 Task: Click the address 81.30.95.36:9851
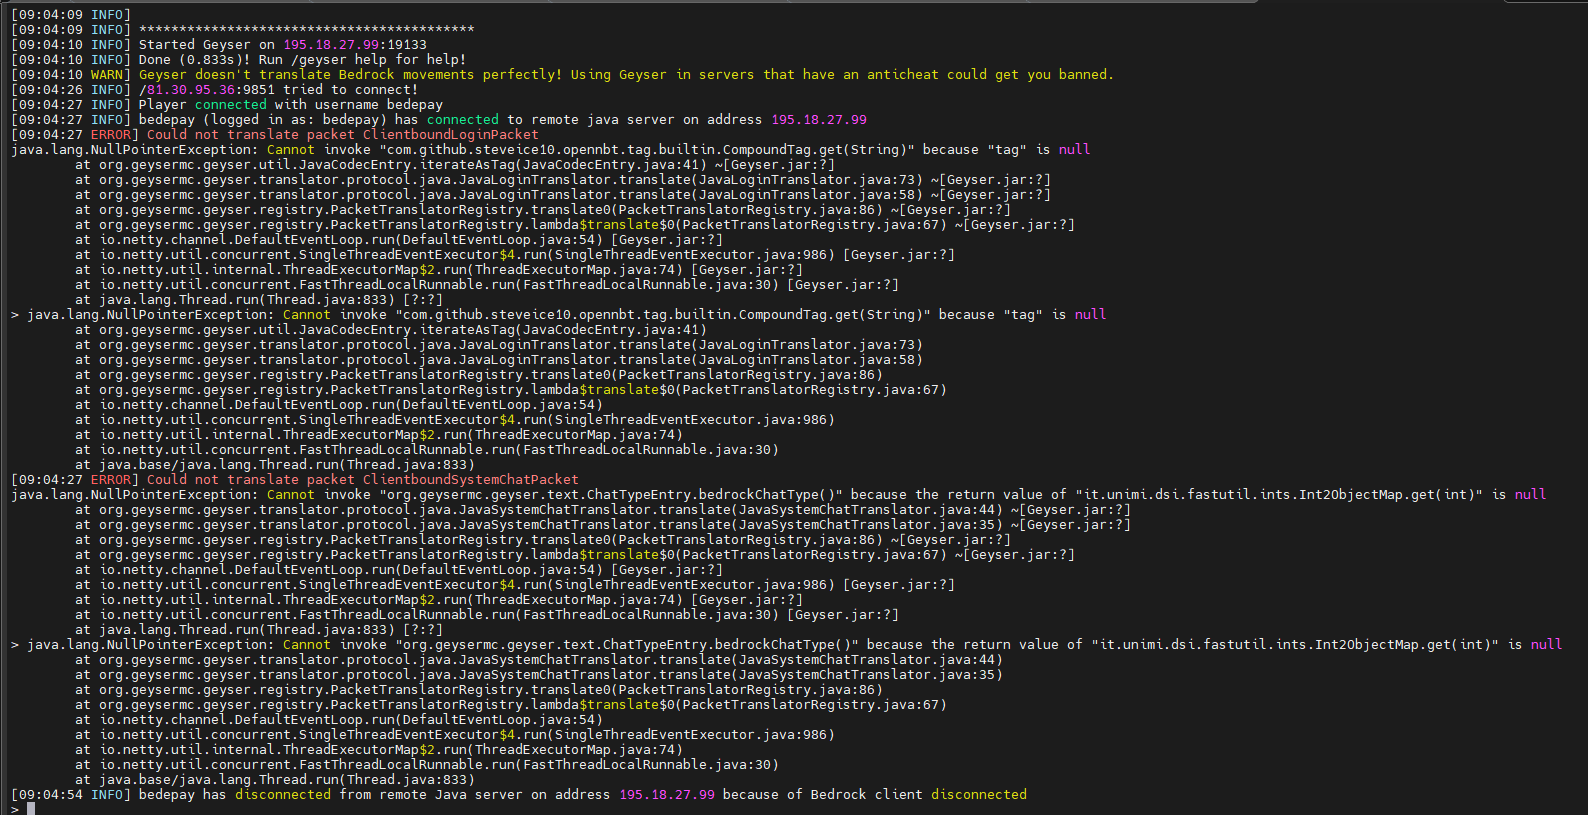(211, 89)
